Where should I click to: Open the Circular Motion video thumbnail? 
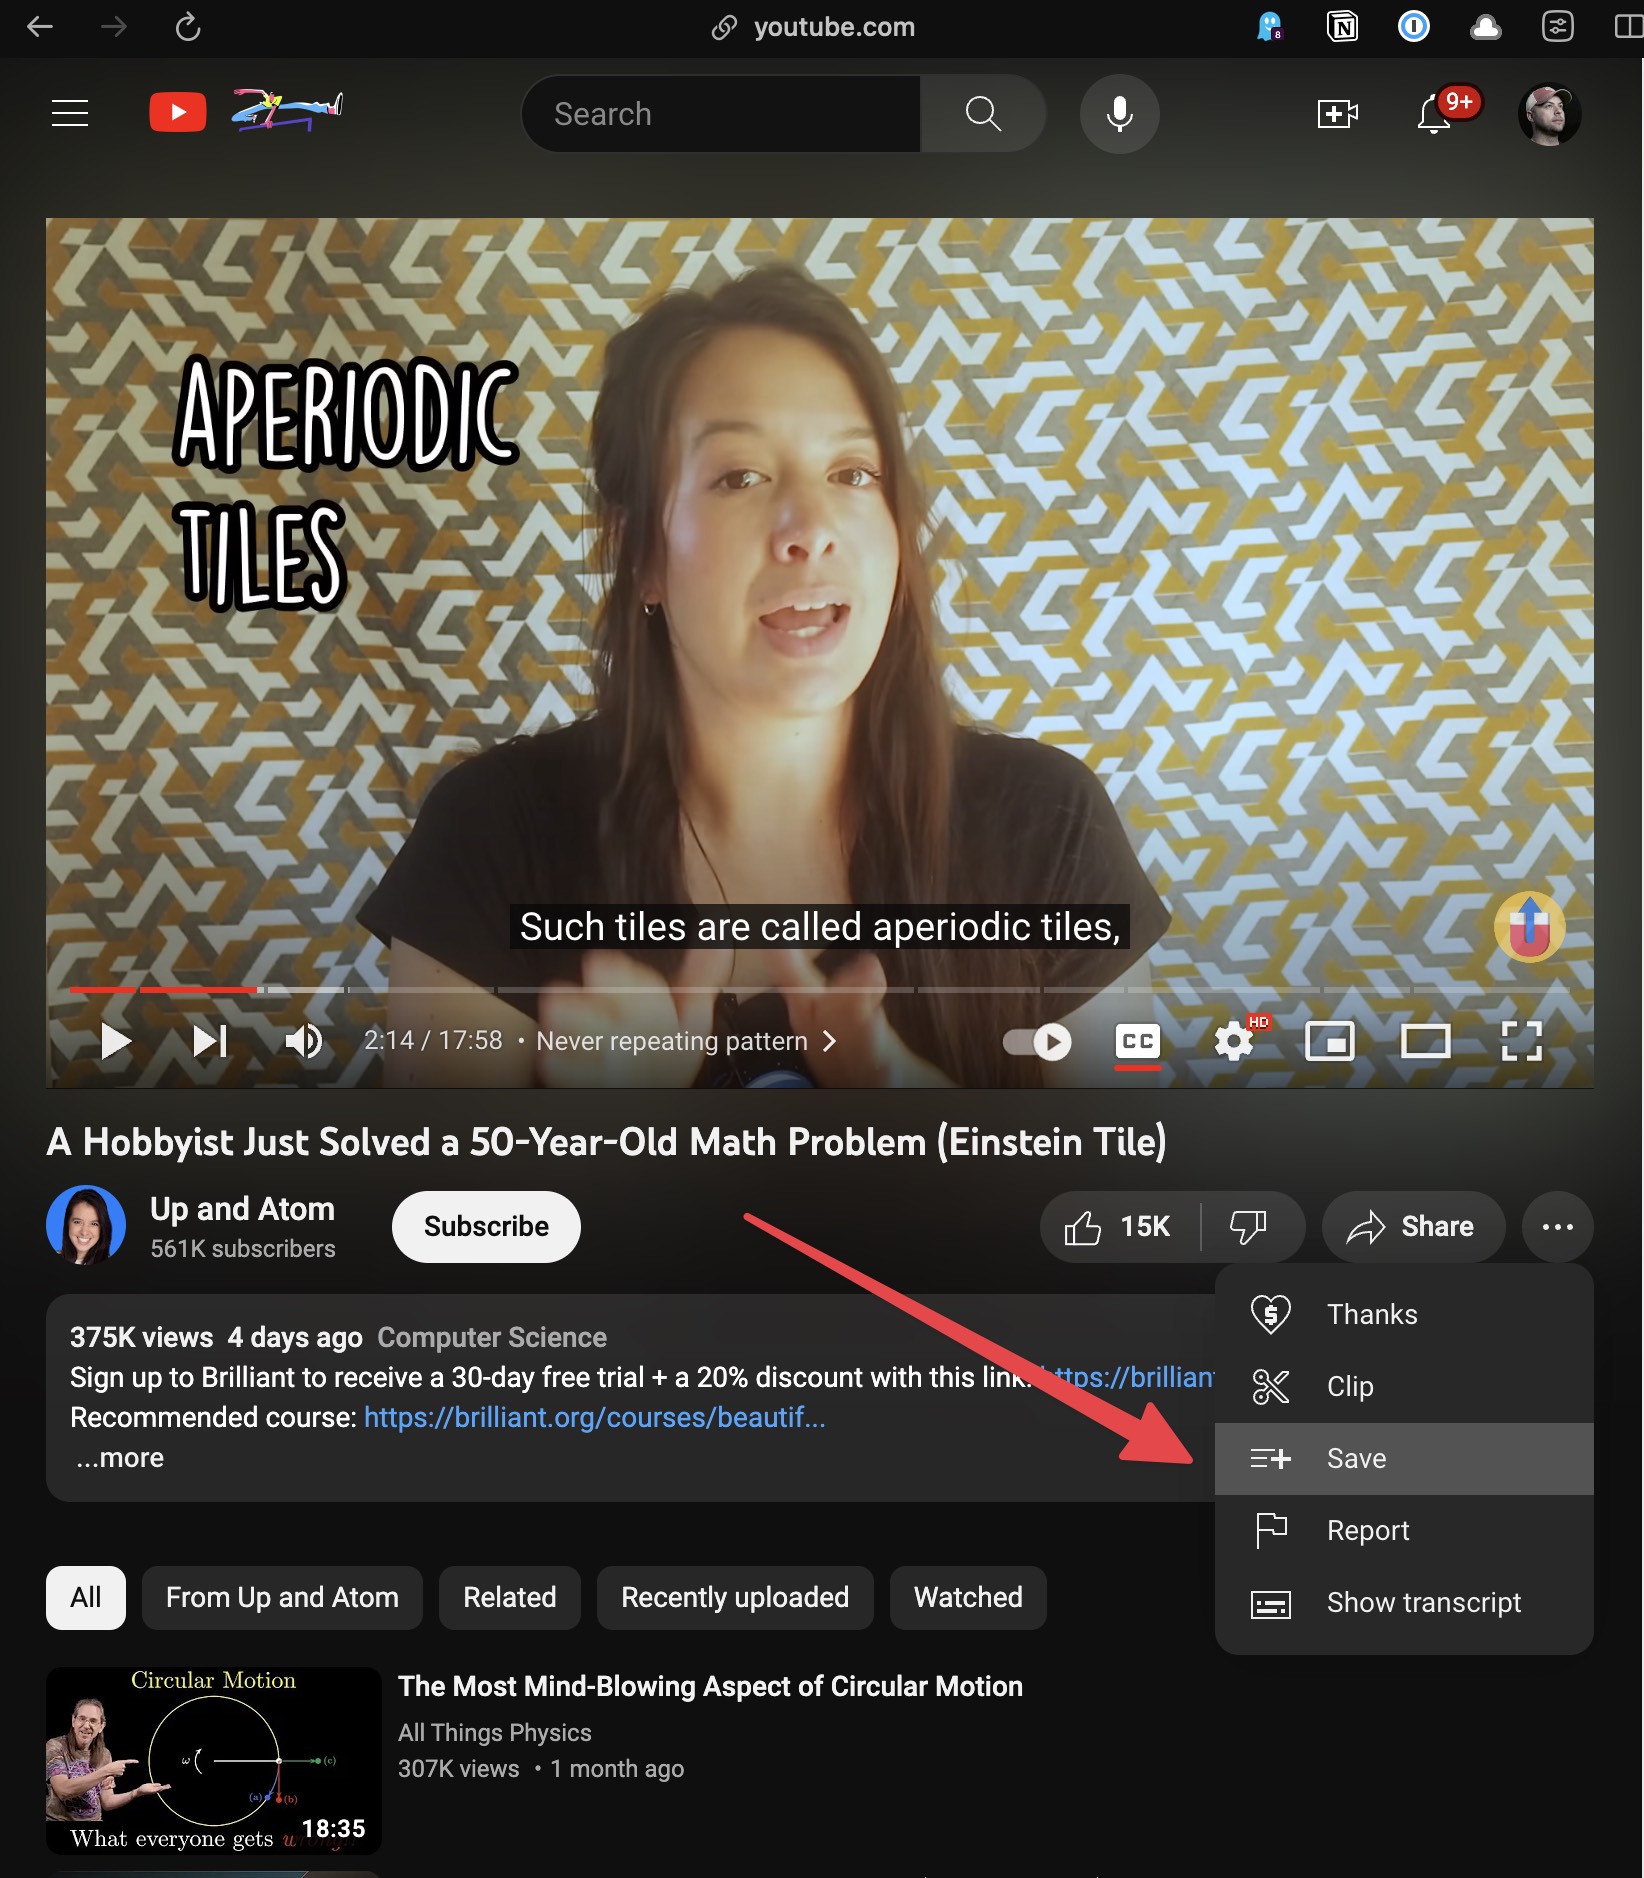(x=214, y=1760)
